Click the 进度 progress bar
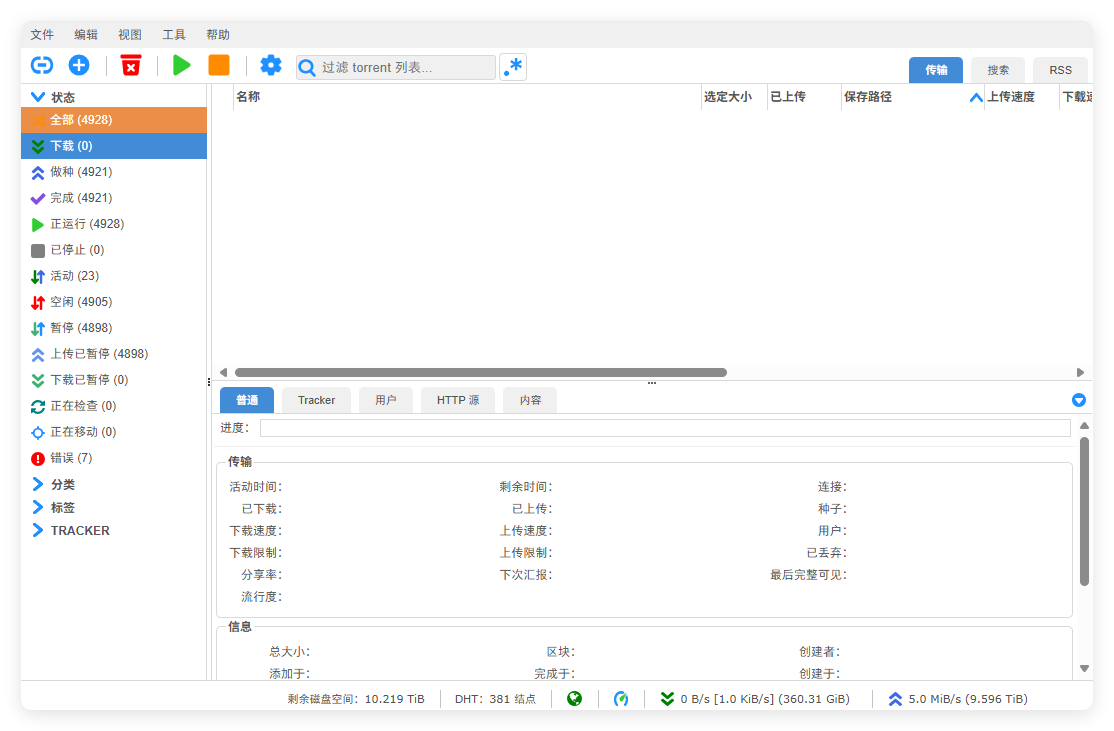 pyautogui.click(x=665, y=427)
